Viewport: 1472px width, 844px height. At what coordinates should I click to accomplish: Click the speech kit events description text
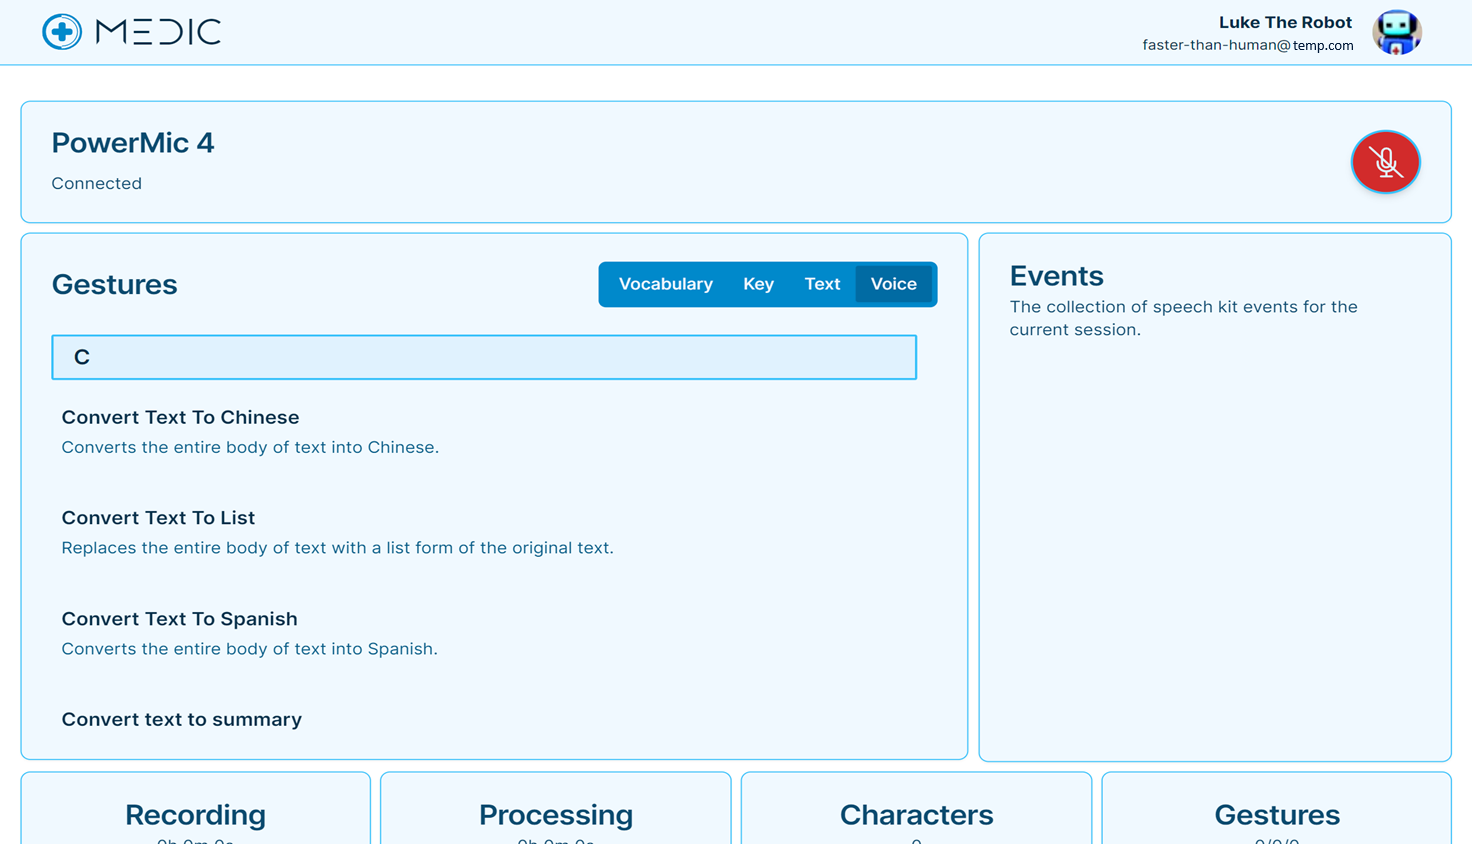tap(1183, 318)
